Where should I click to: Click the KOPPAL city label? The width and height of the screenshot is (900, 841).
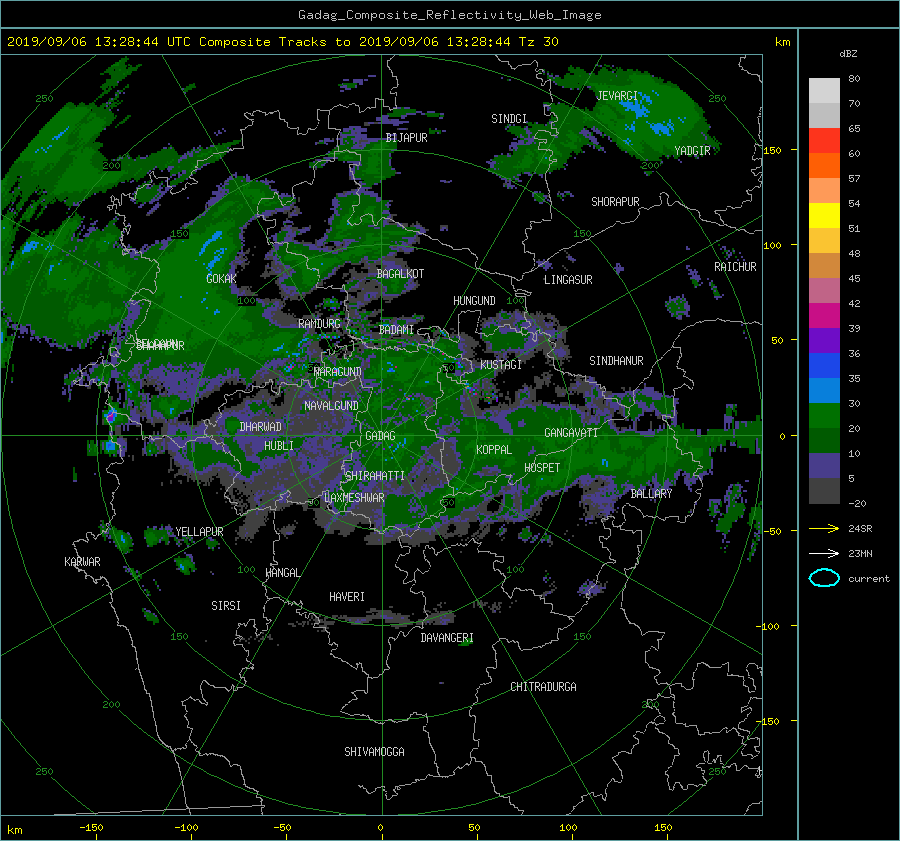click(x=494, y=449)
